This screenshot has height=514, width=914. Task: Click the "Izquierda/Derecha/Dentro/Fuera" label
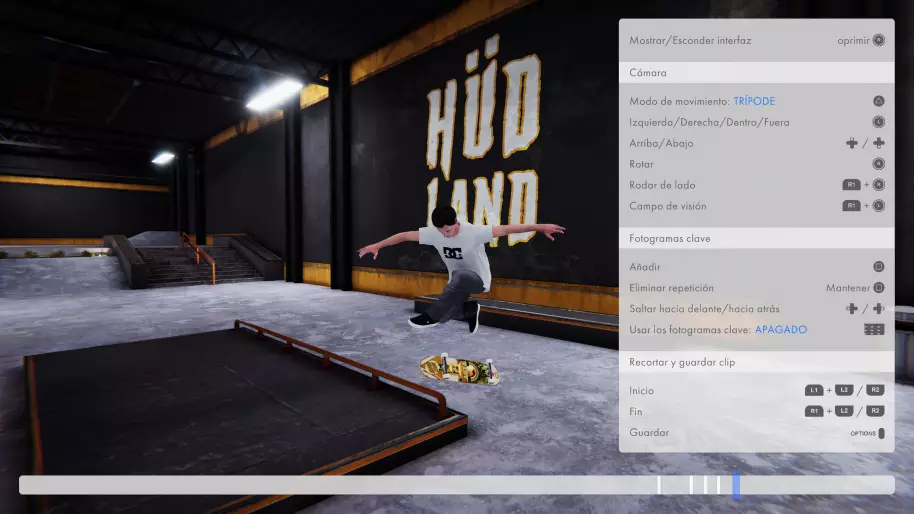(x=709, y=122)
